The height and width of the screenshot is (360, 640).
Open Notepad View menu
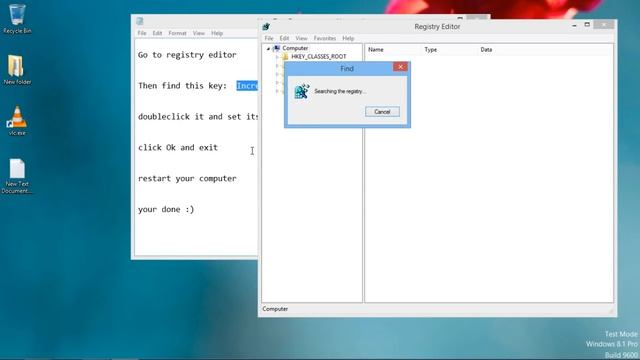198,33
